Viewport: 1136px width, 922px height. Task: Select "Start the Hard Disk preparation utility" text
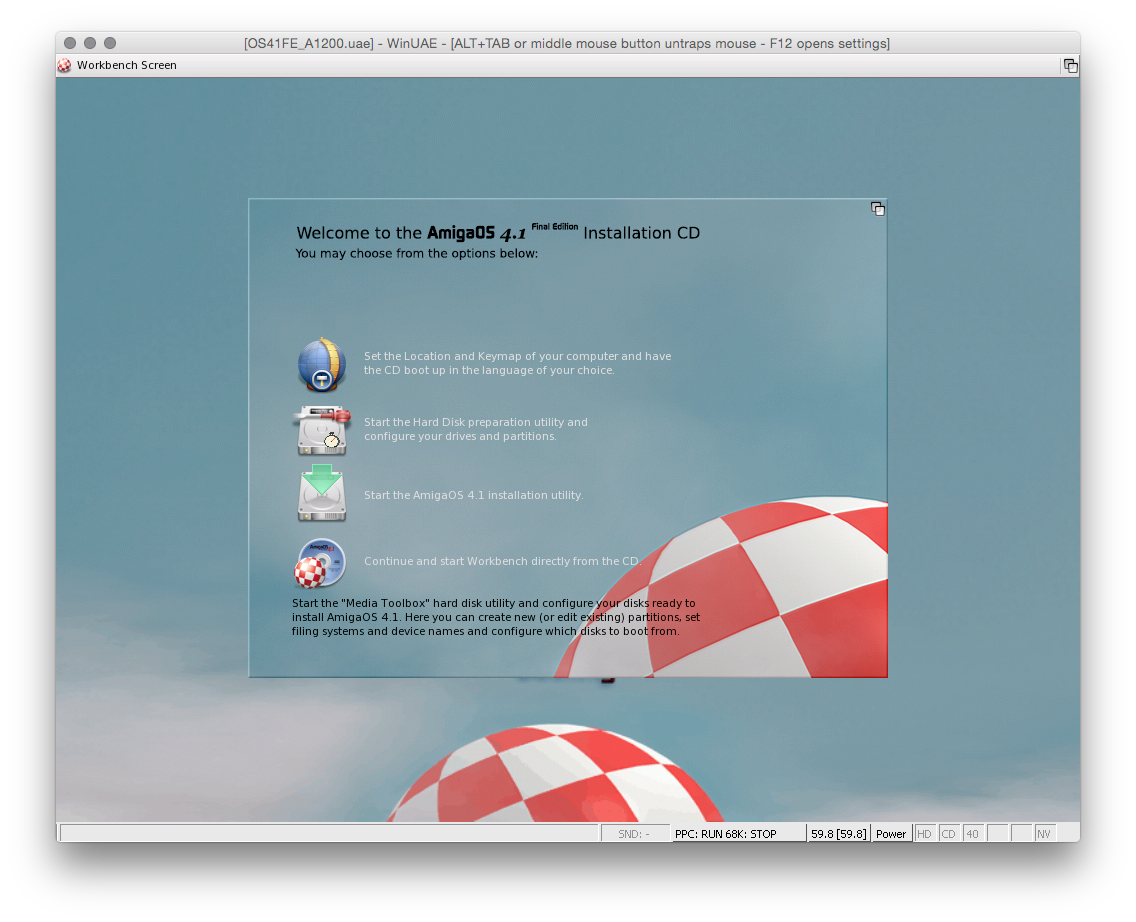(475, 429)
